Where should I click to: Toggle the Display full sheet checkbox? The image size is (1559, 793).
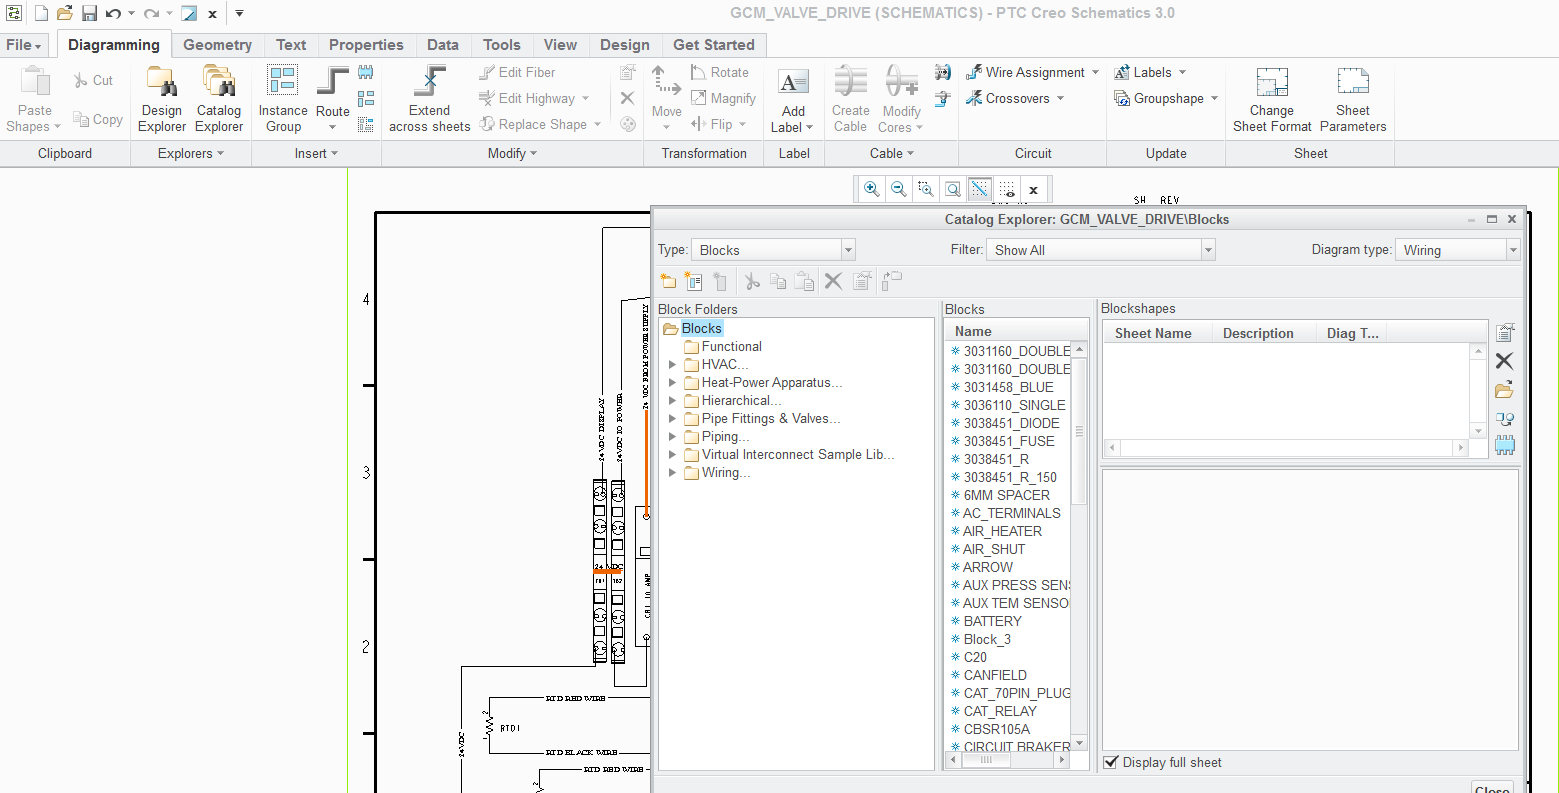(x=1110, y=762)
